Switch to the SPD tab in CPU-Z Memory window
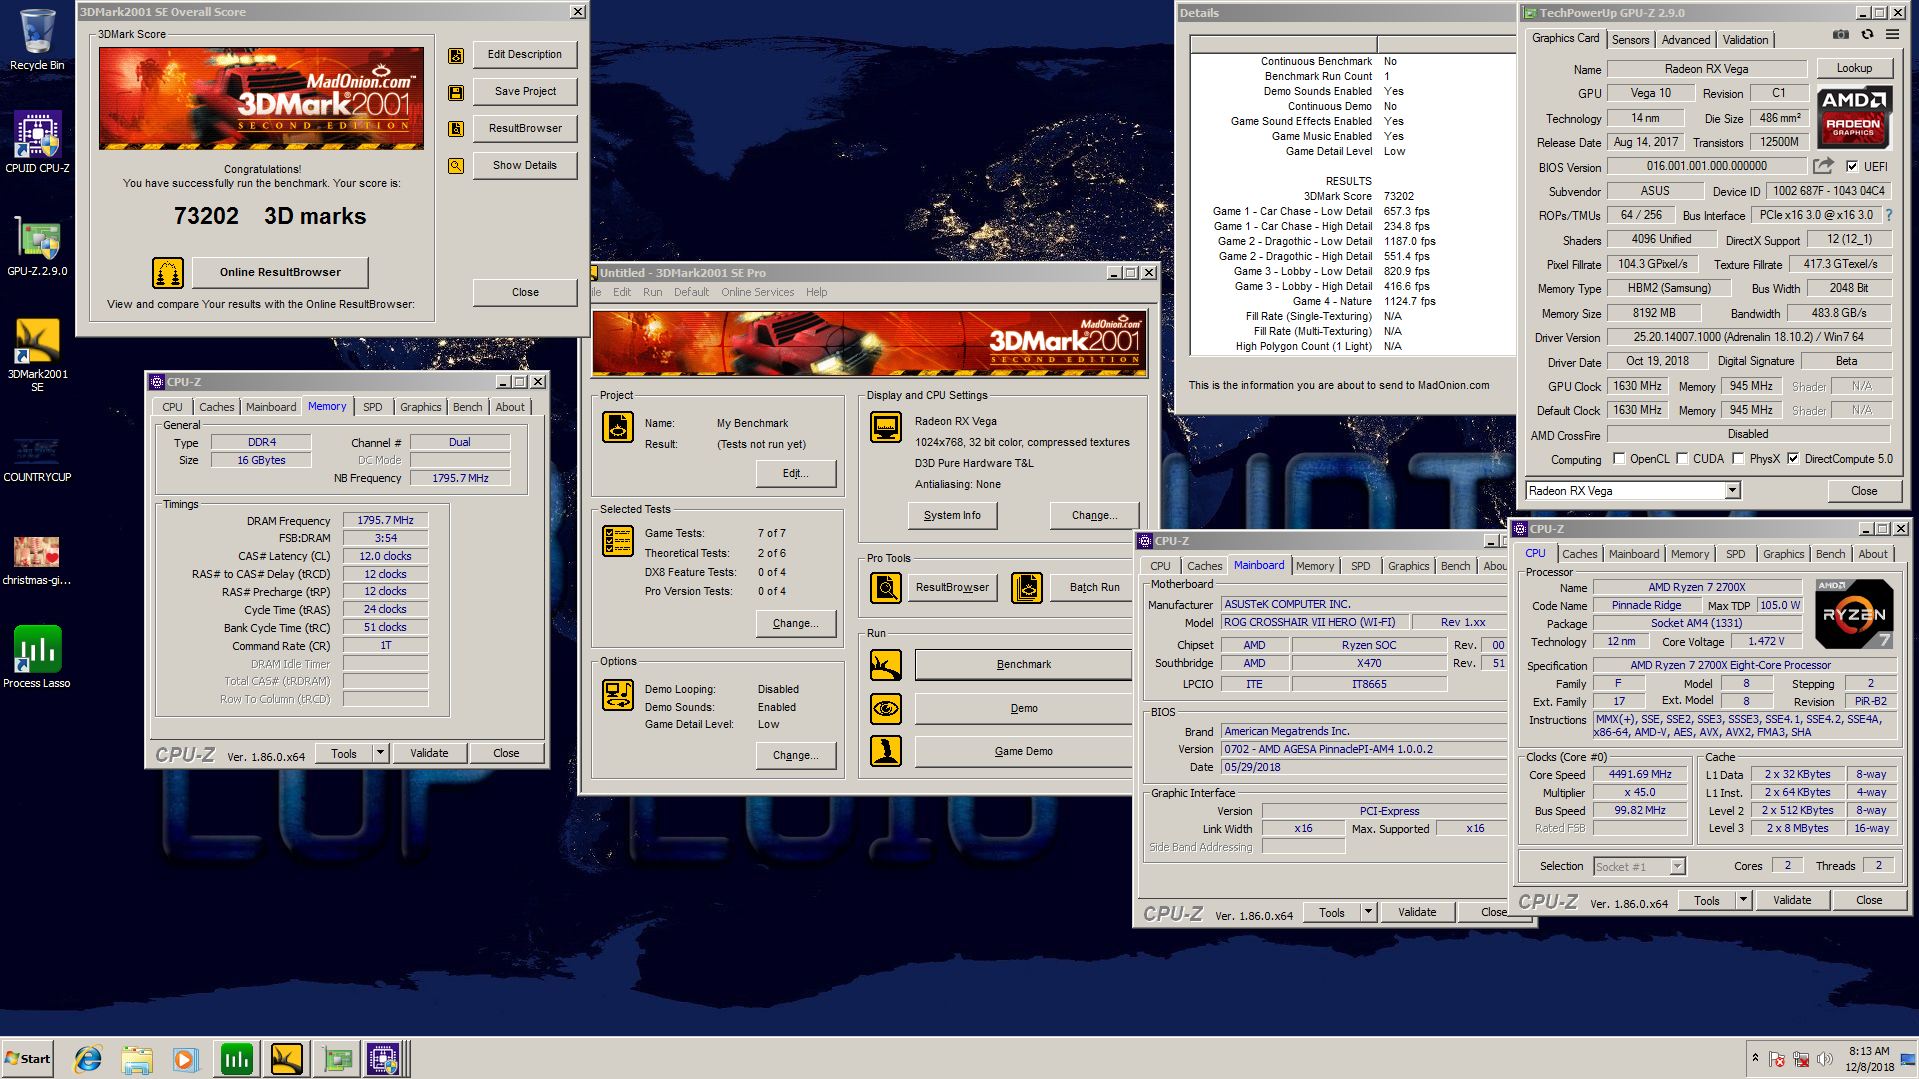The width and height of the screenshot is (1919, 1079). point(373,407)
